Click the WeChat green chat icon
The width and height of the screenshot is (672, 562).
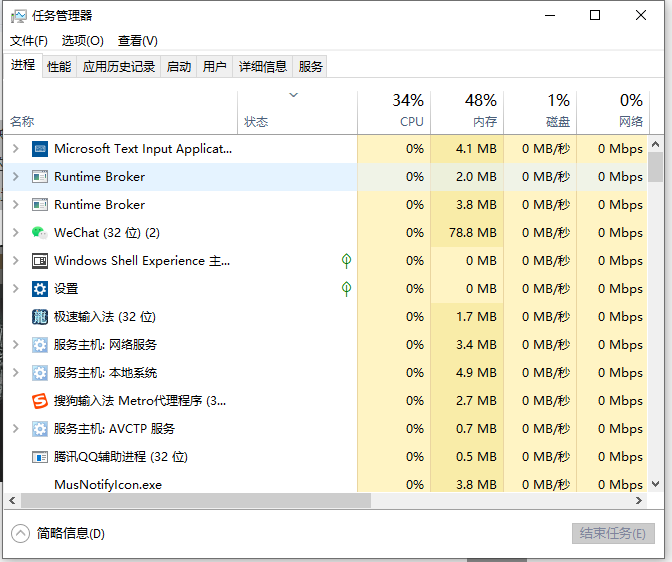(x=40, y=233)
